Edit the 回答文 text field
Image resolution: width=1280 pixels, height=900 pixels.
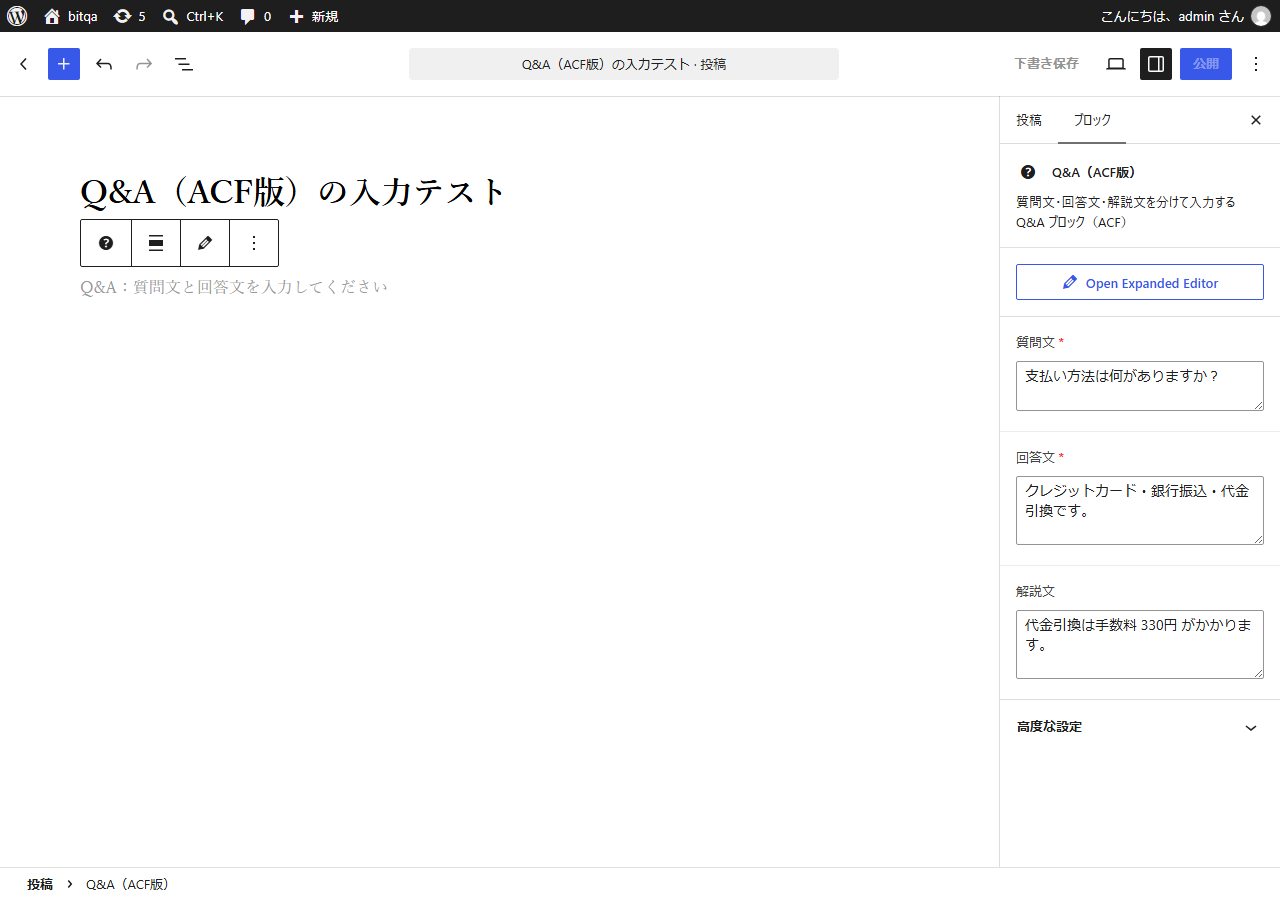point(1140,511)
